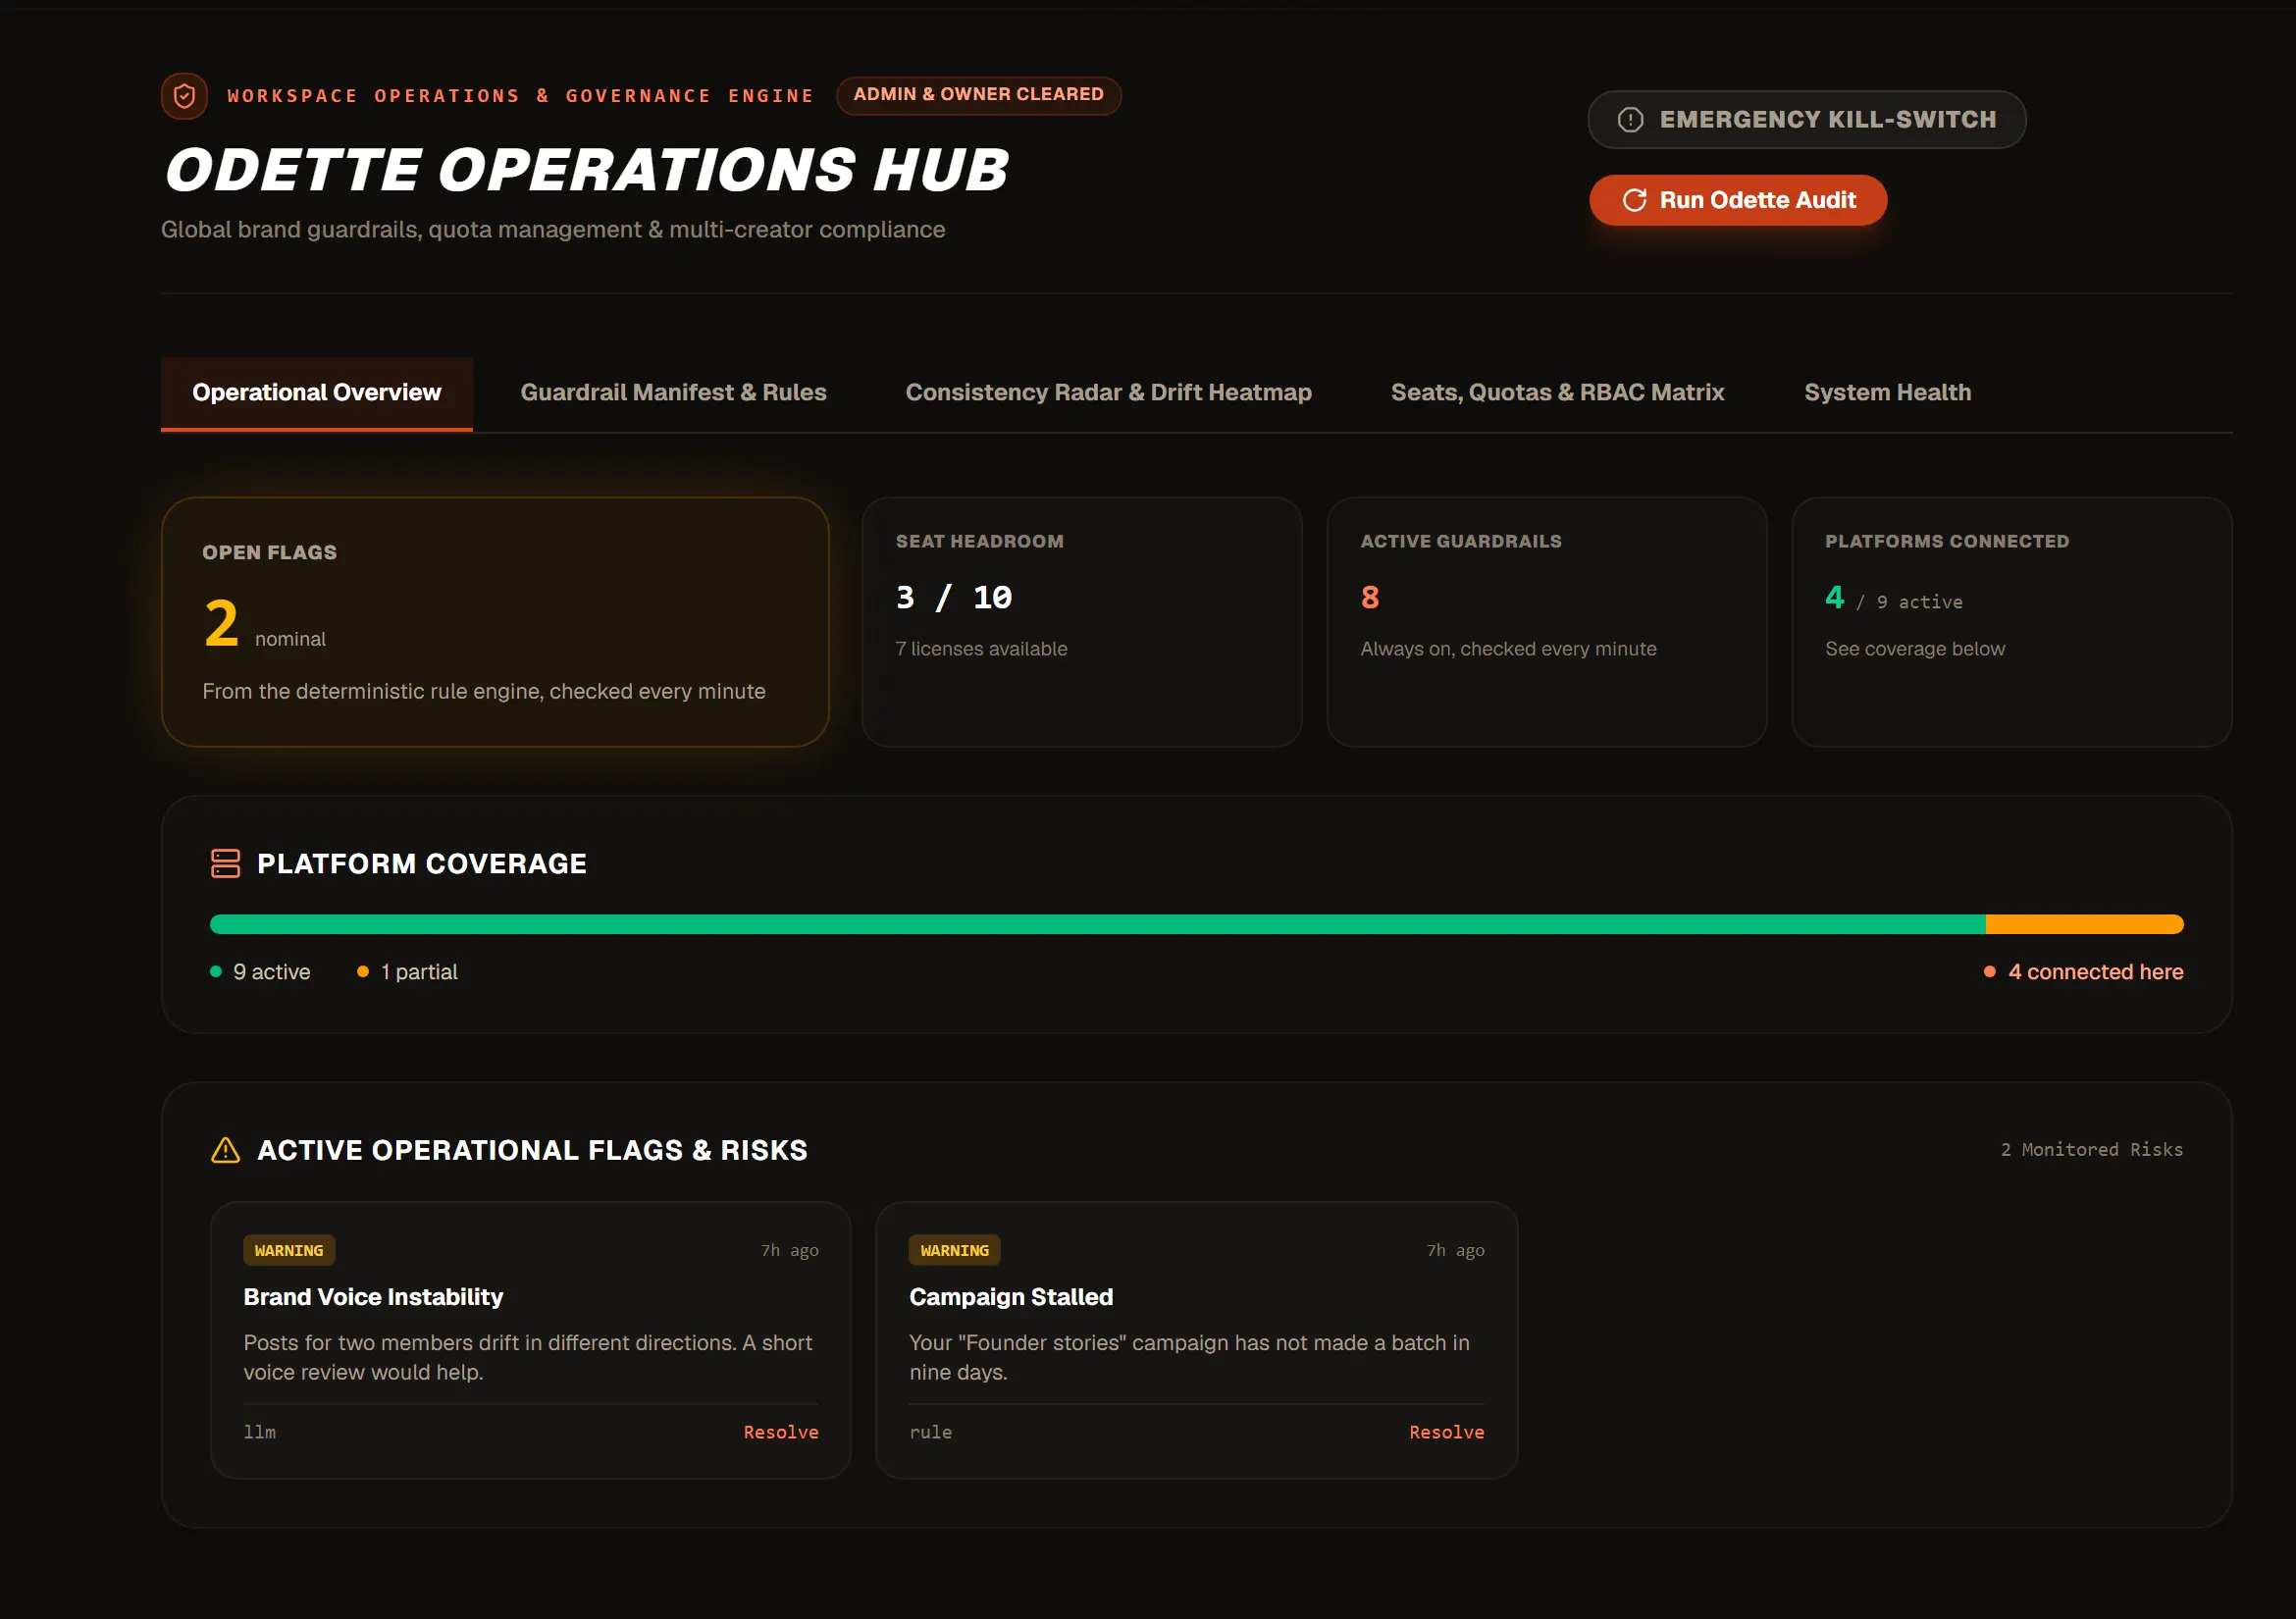The width and height of the screenshot is (2296, 1619).
Task: Click the WARNING badge on Brand Voice Instability
Action: click(289, 1250)
